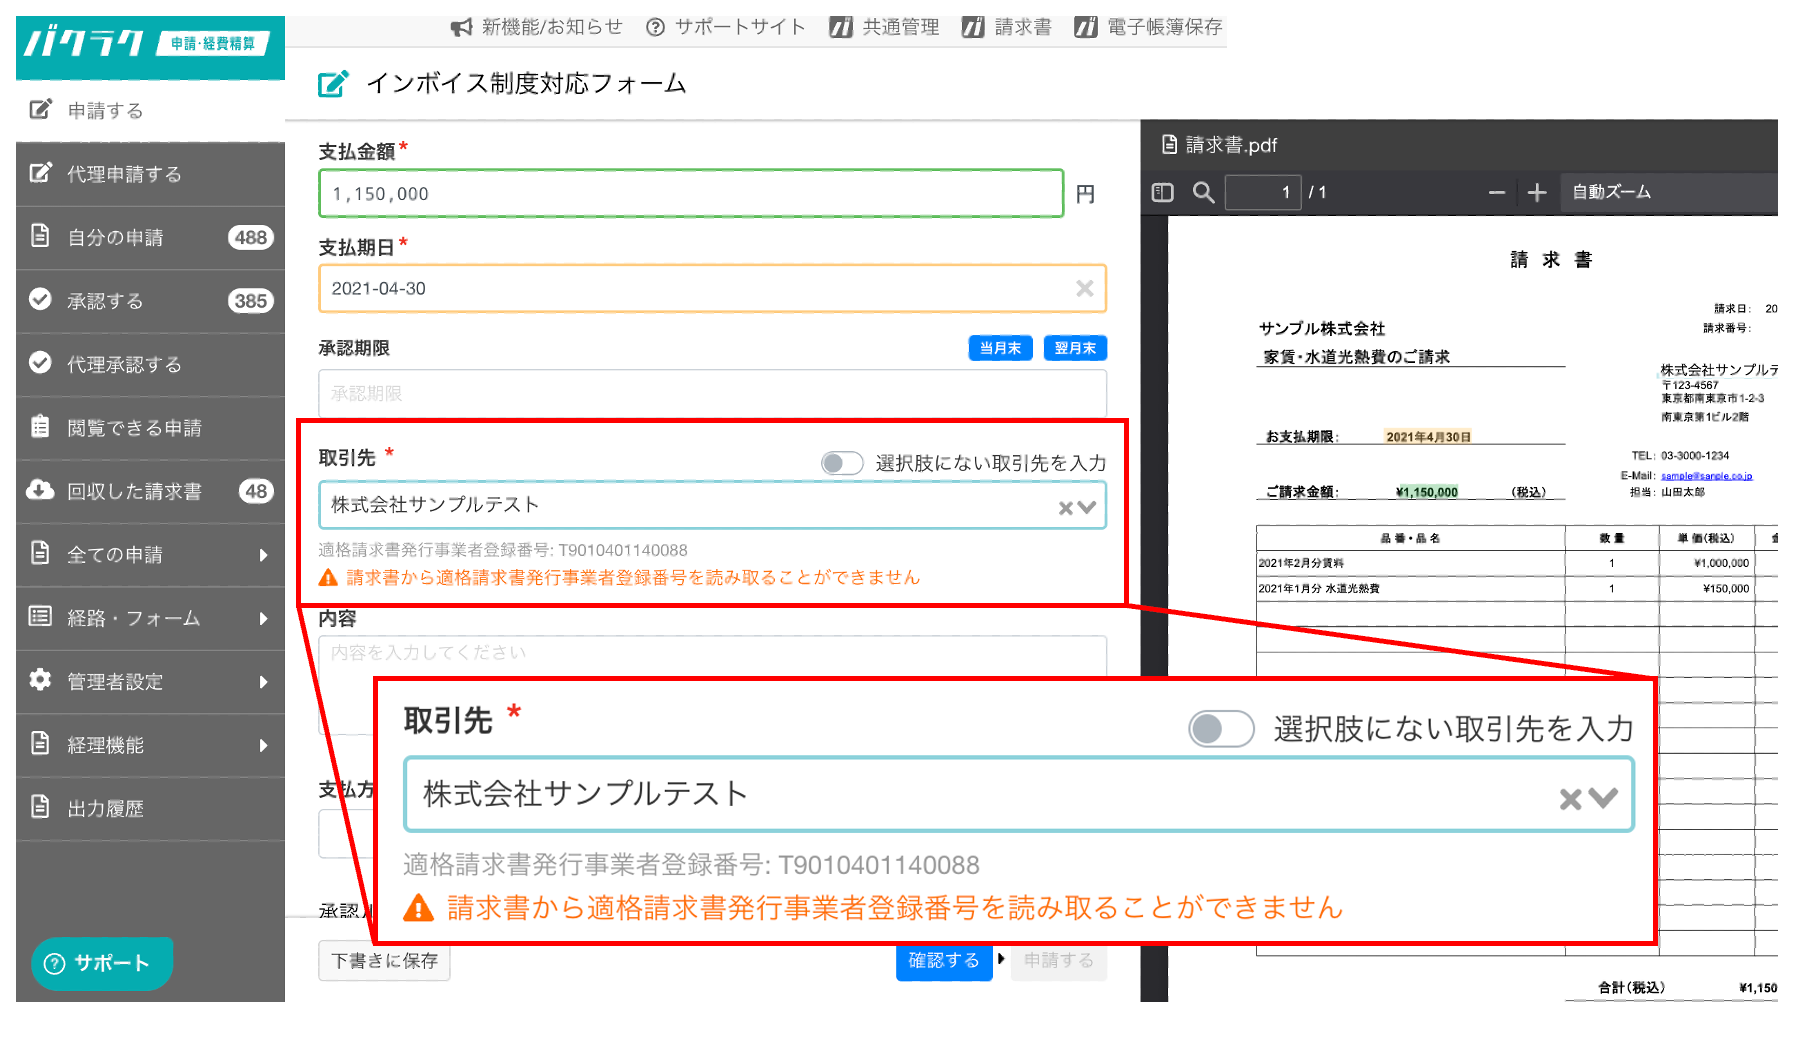This screenshot has width=1800, height=1054.
Task: Click the サポート help button
Action: coord(102,963)
